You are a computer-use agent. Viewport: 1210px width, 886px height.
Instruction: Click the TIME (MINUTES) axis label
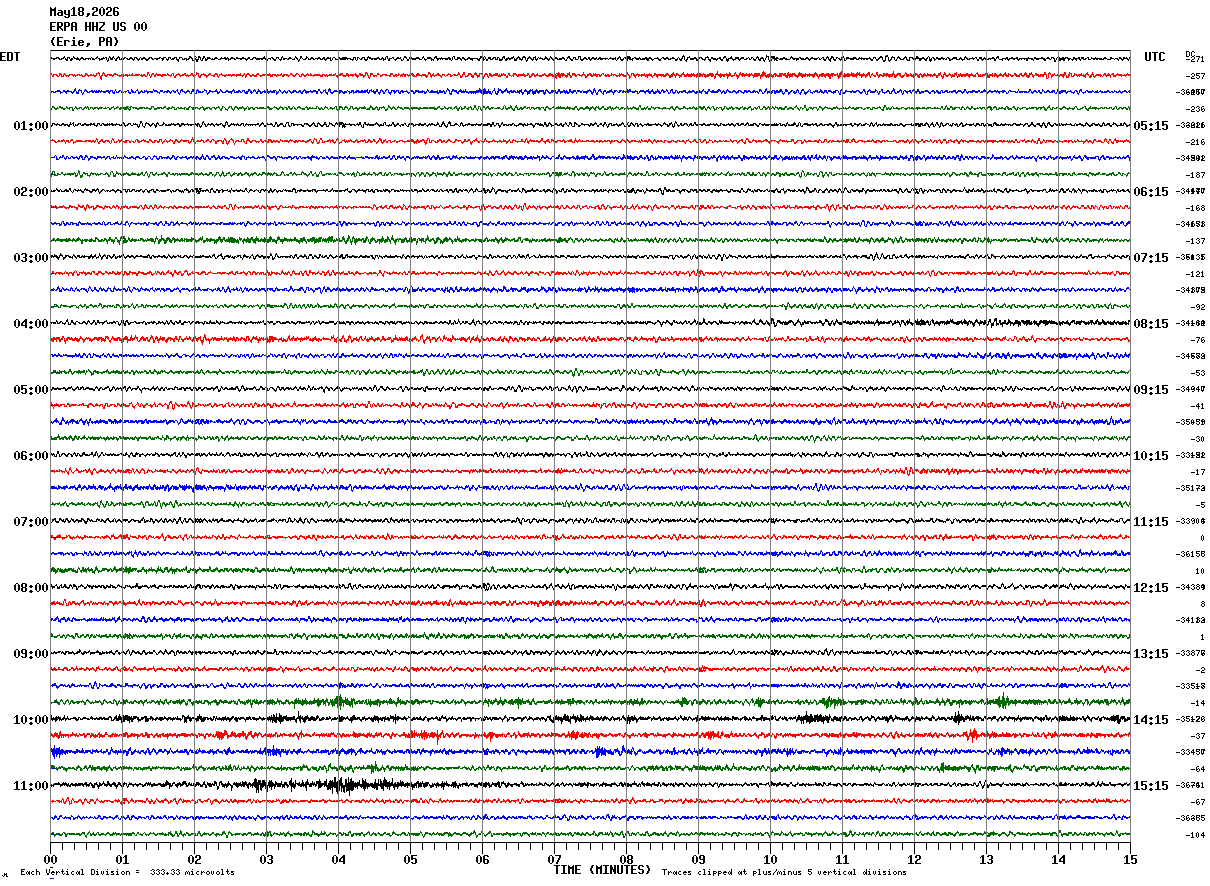pyautogui.click(x=602, y=870)
